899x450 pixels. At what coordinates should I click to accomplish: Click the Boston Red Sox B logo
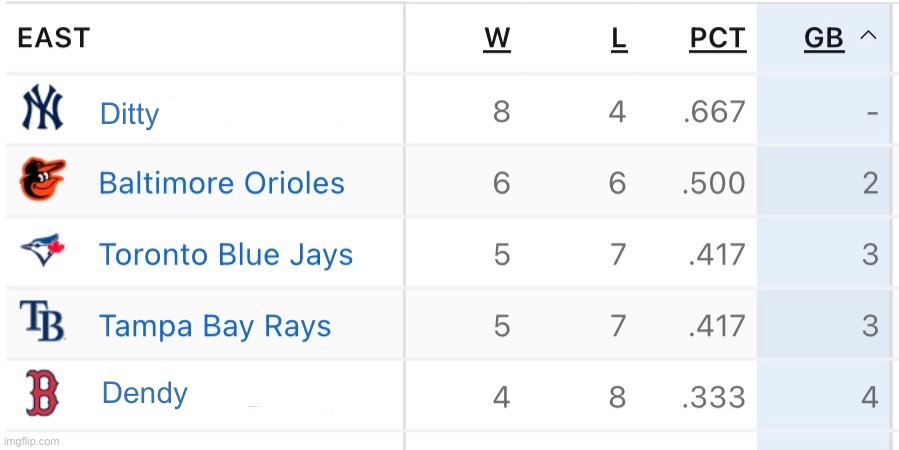click(42, 394)
